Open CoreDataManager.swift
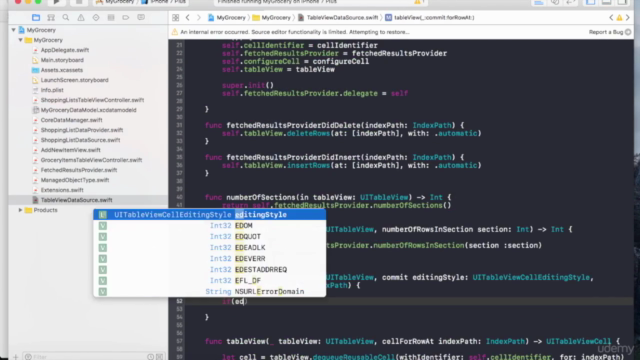Viewport: 640px width, 360px height. [x=71, y=120]
